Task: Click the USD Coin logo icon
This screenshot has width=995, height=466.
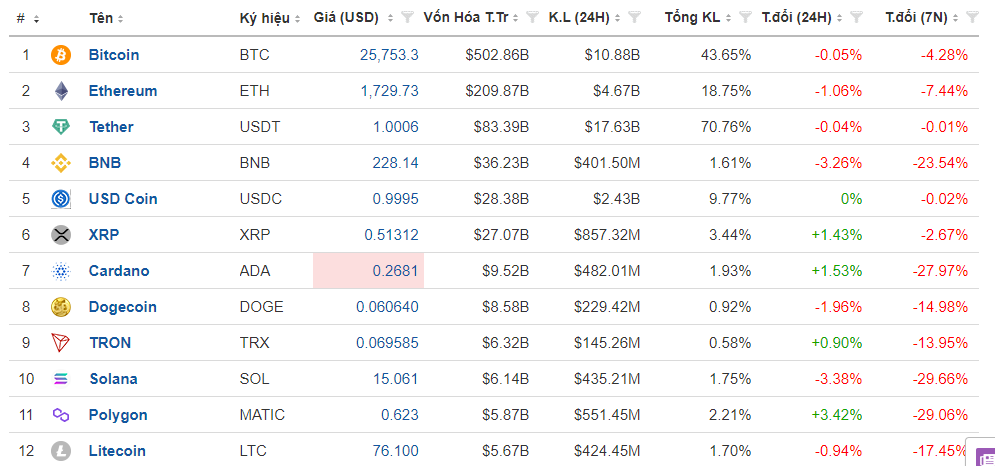Action: pos(61,199)
